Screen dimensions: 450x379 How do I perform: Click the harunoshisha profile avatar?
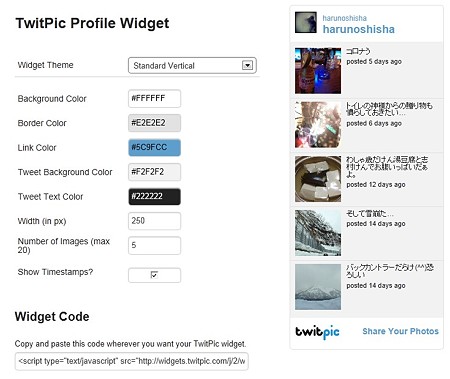pos(306,22)
